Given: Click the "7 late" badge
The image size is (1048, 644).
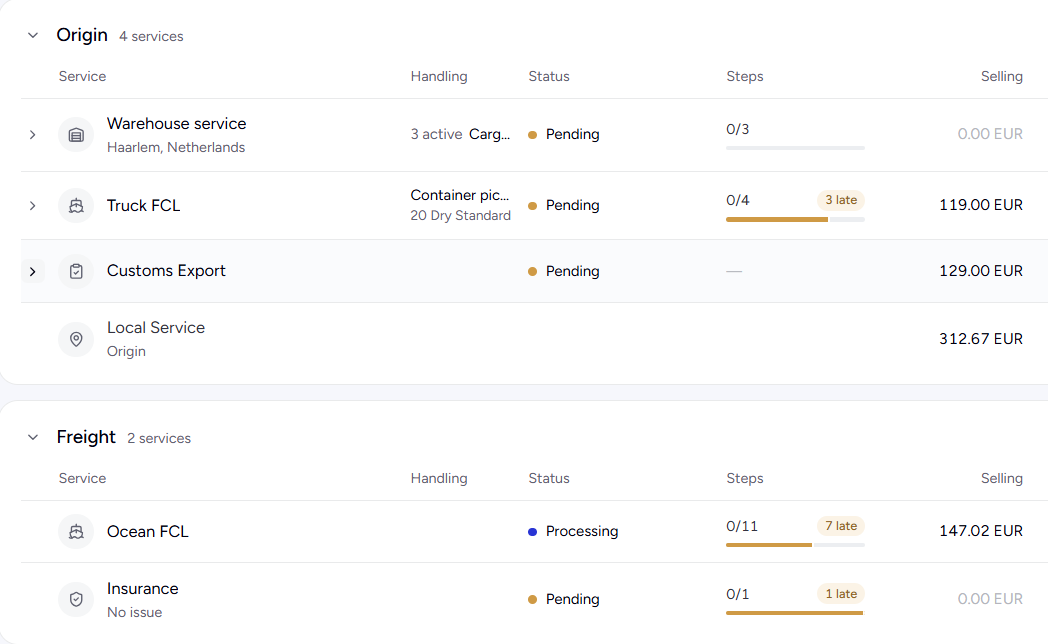Looking at the screenshot, I should click(841, 526).
